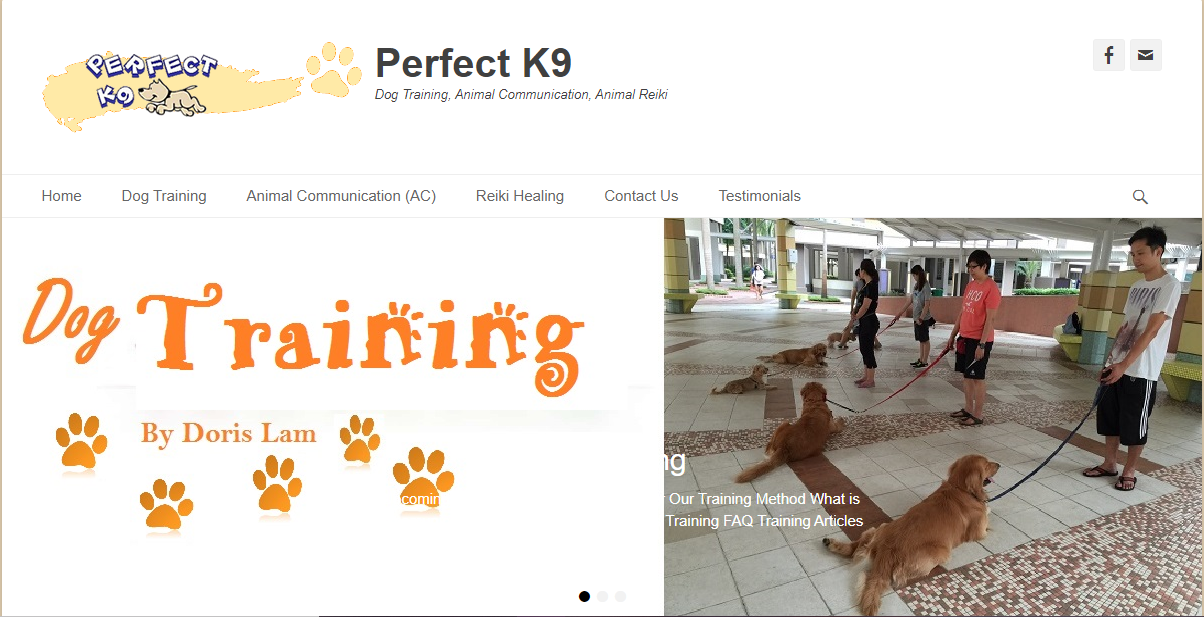The height and width of the screenshot is (617, 1204).
Task: Expand the Reiki Healing menu
Action: pos(520,196)
